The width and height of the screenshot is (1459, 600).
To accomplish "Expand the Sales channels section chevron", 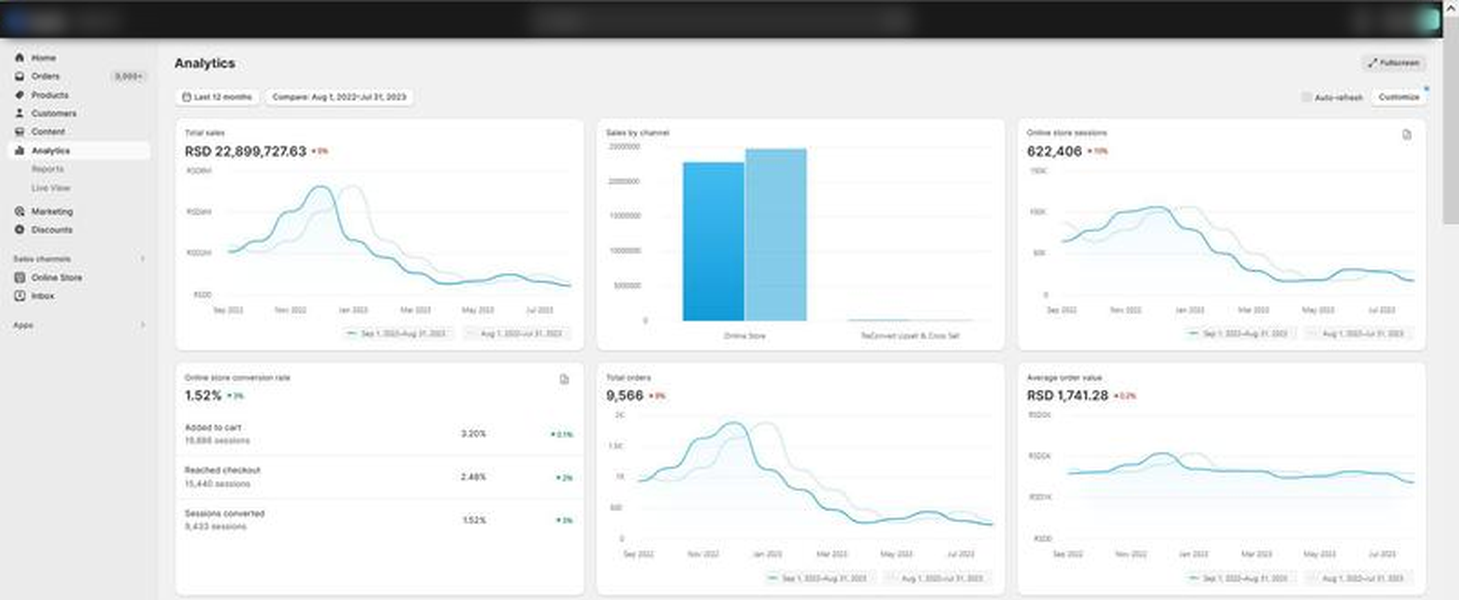I will (x=142, y=259).
